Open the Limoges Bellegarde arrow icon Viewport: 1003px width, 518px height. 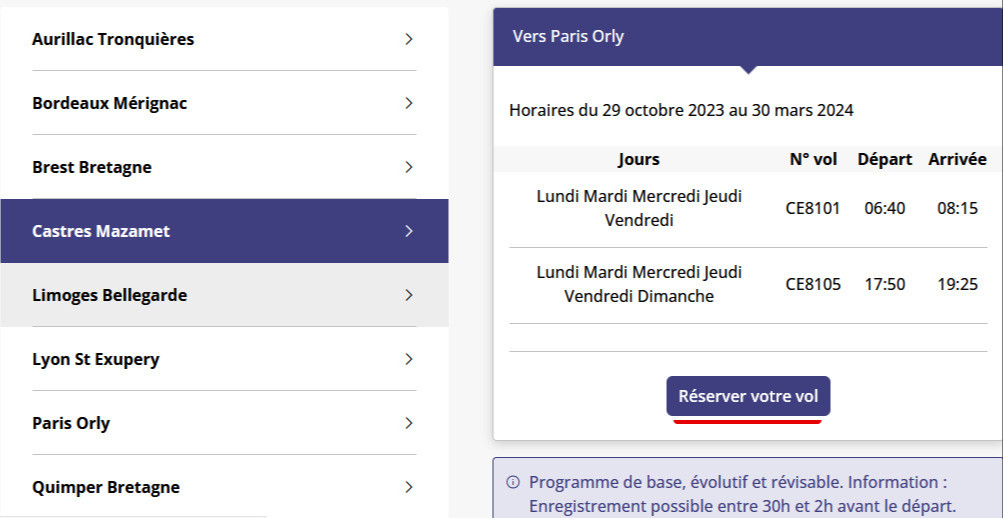tap(409, 295)
